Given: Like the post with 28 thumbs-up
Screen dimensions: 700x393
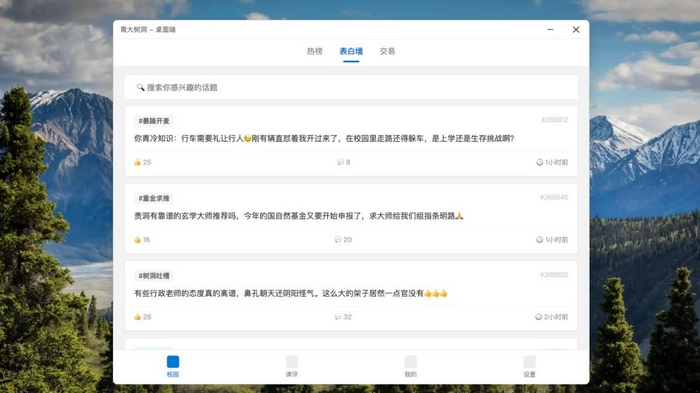Looking at the screenshot, I should click(138, 317).
